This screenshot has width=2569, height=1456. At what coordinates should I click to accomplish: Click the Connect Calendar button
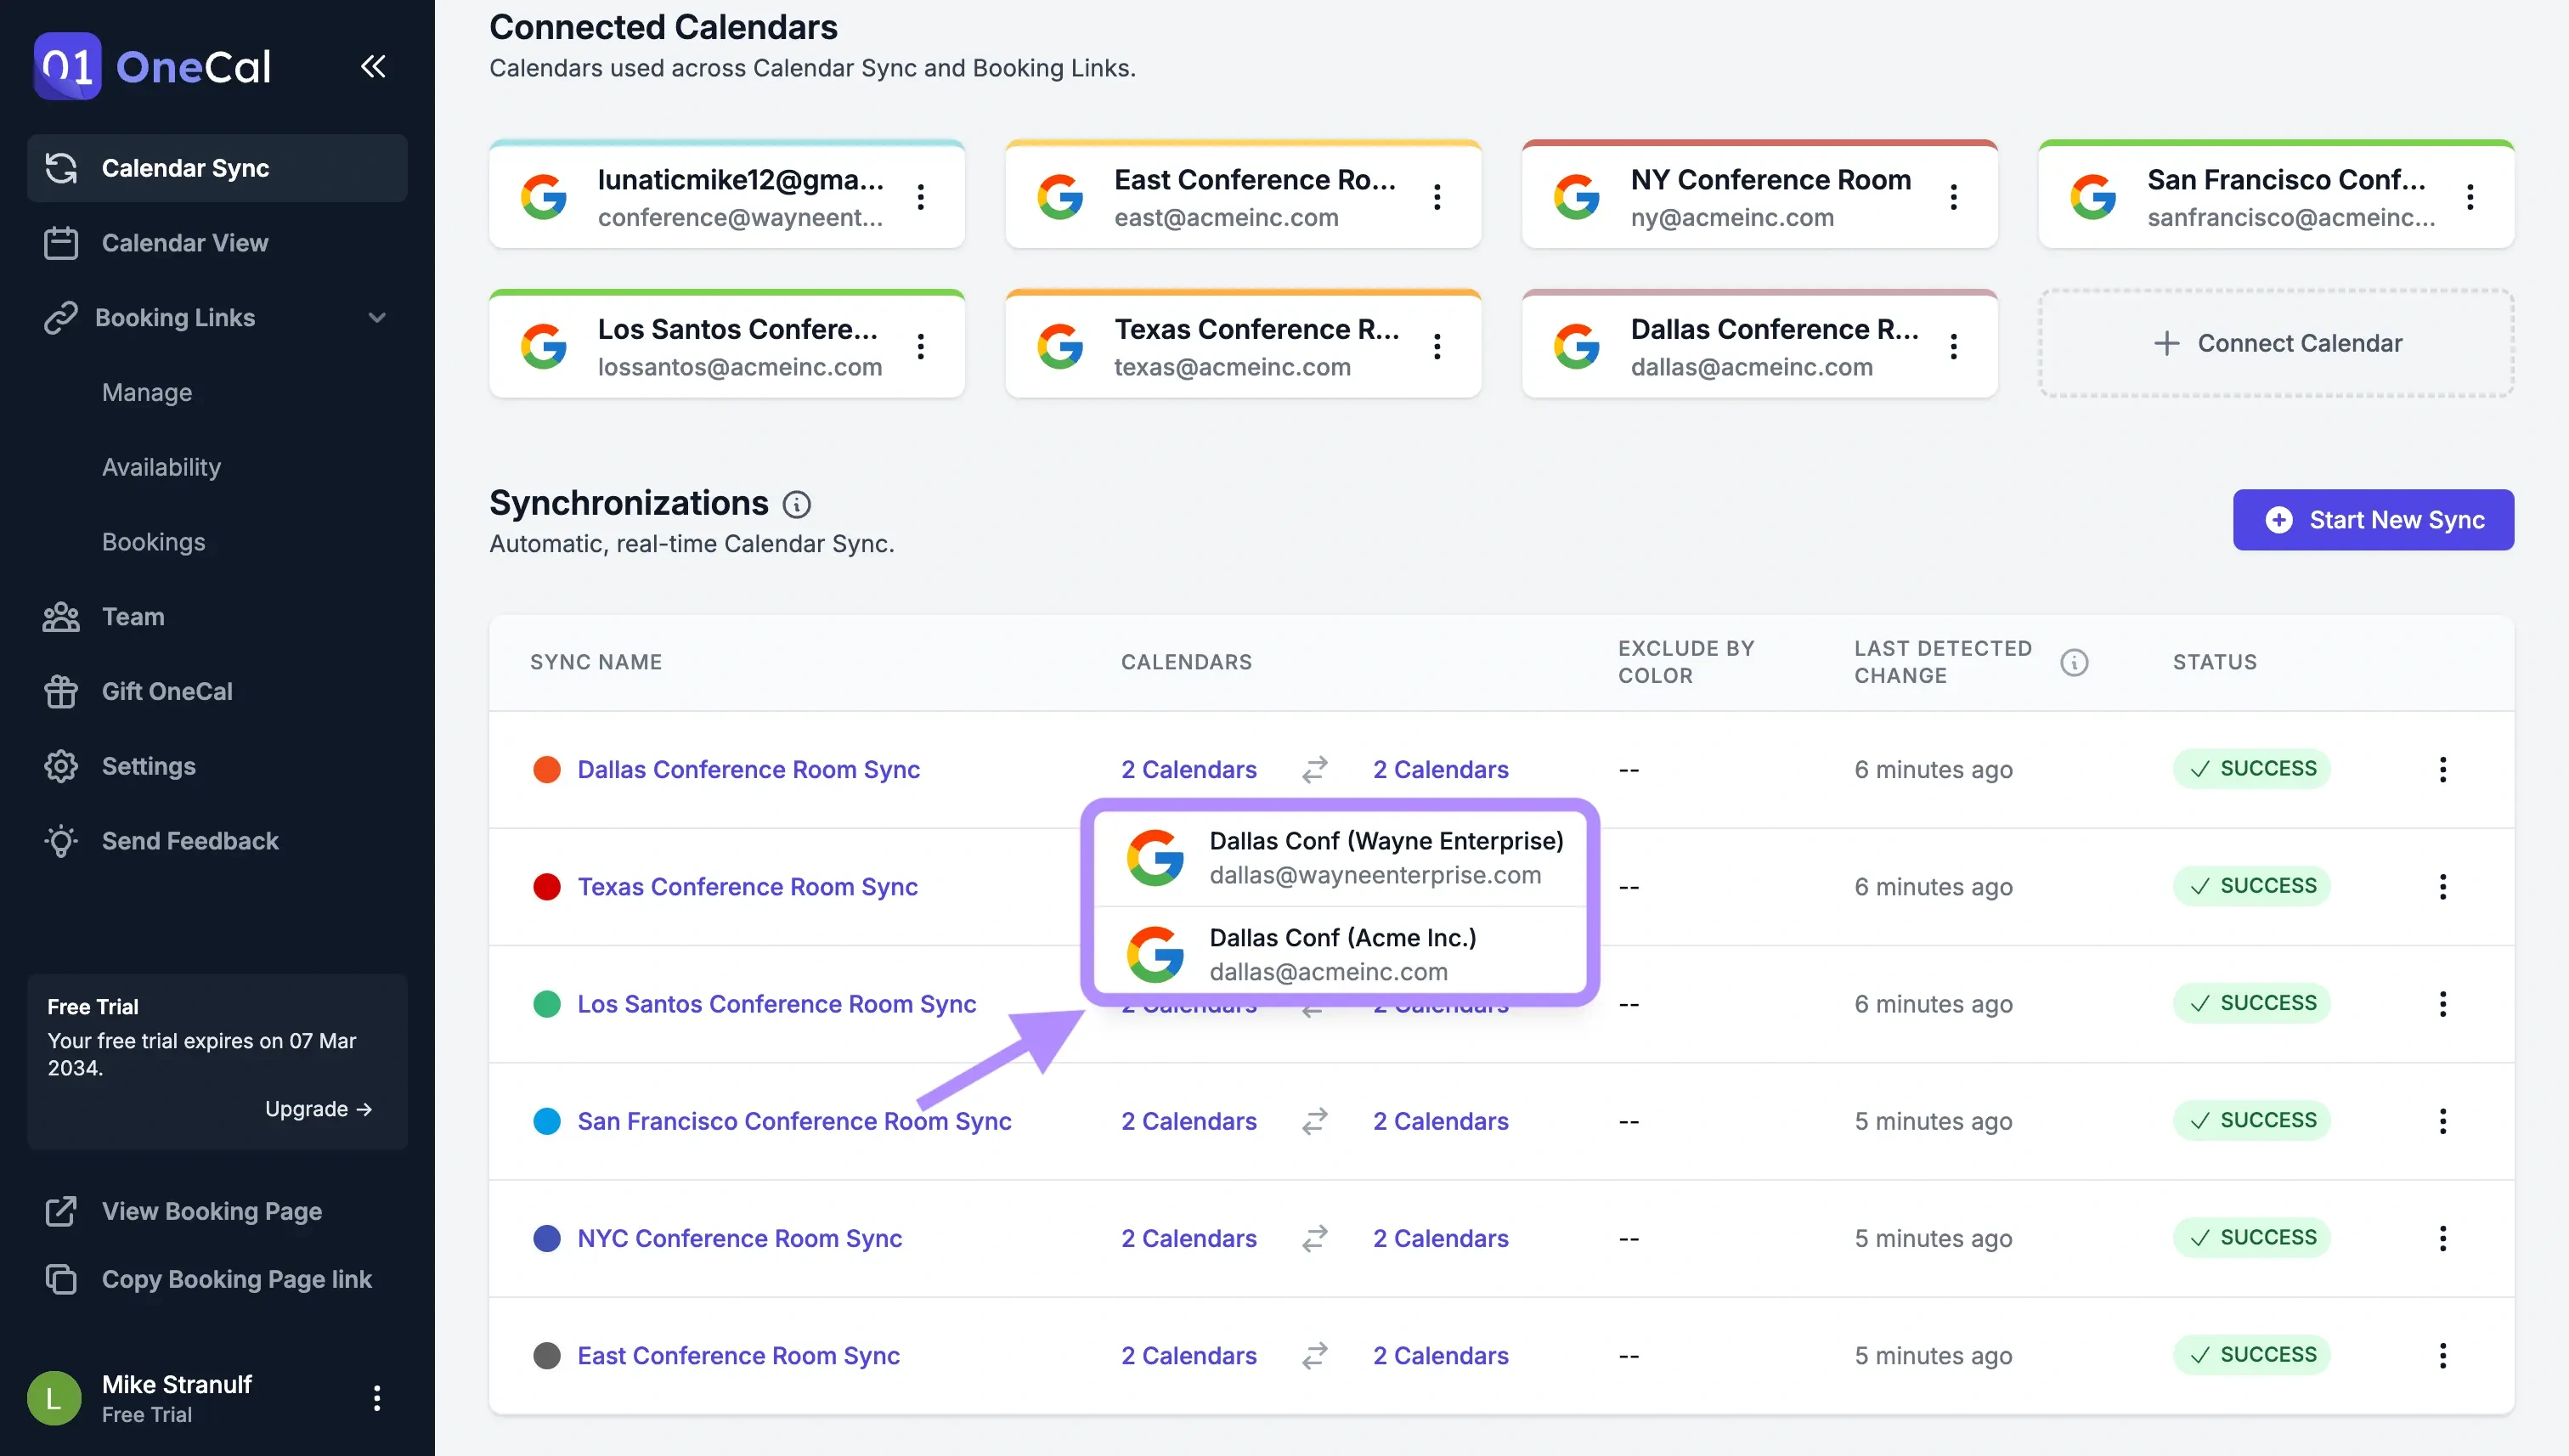click(2276, 343)
